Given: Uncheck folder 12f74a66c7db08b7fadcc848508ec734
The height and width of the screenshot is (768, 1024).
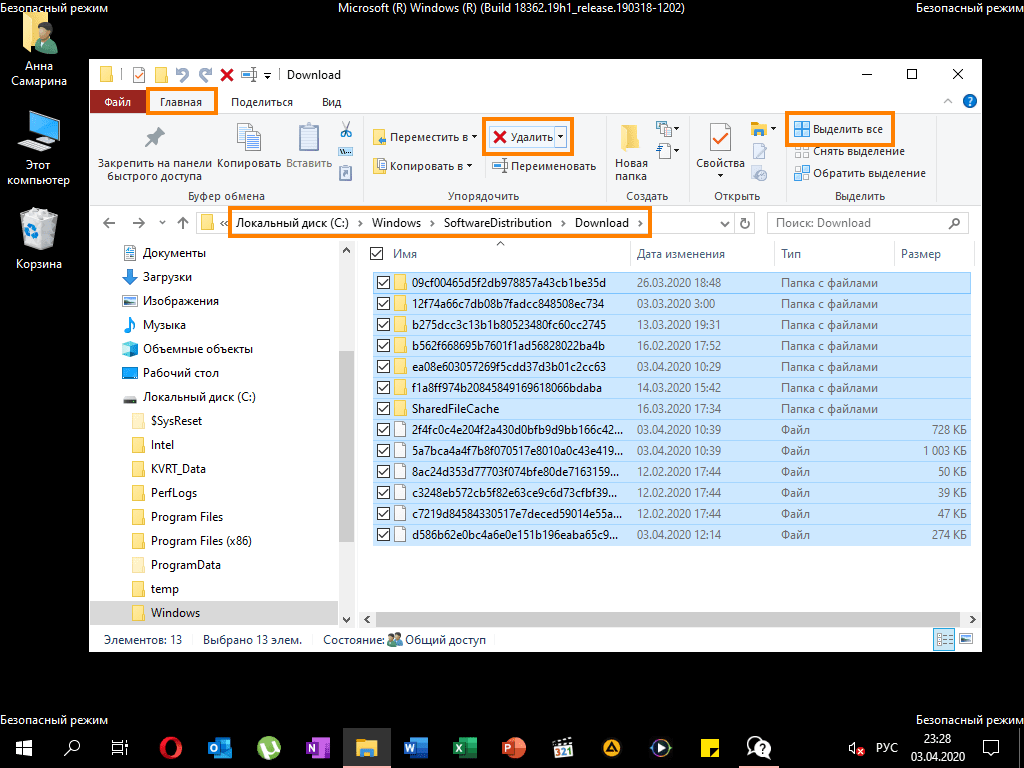Looking at the screenshot, I should 383,304.
